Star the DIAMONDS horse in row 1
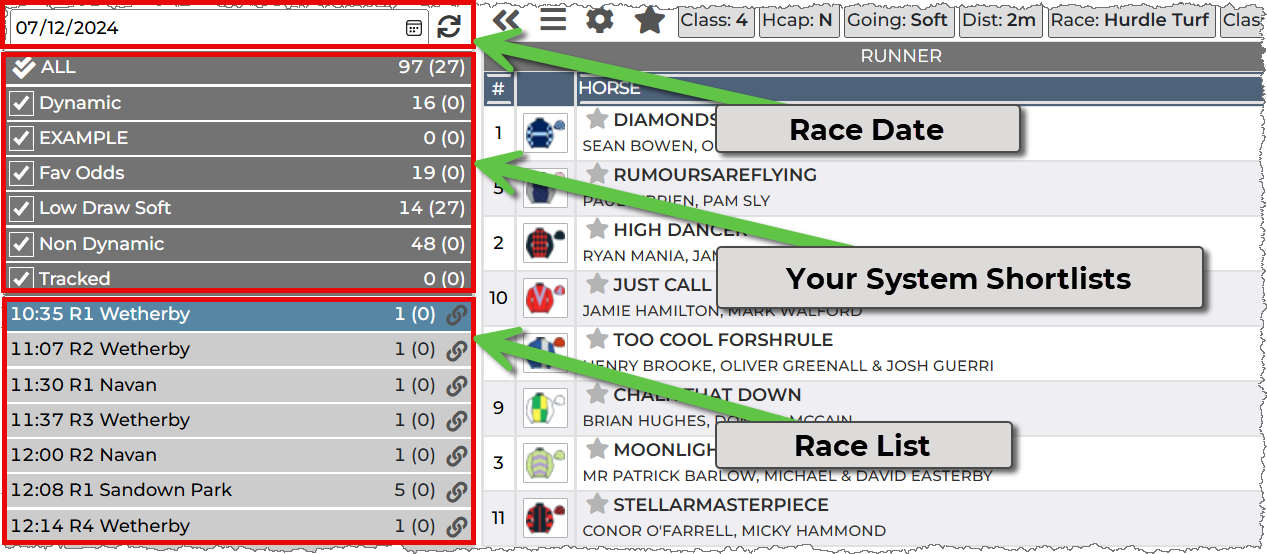Viewport: 1267px width, 554px height. click(x=597, y=119)
